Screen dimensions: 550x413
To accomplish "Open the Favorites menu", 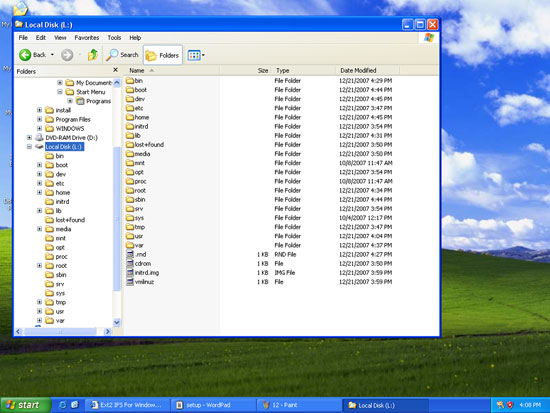I will (87, 38).
